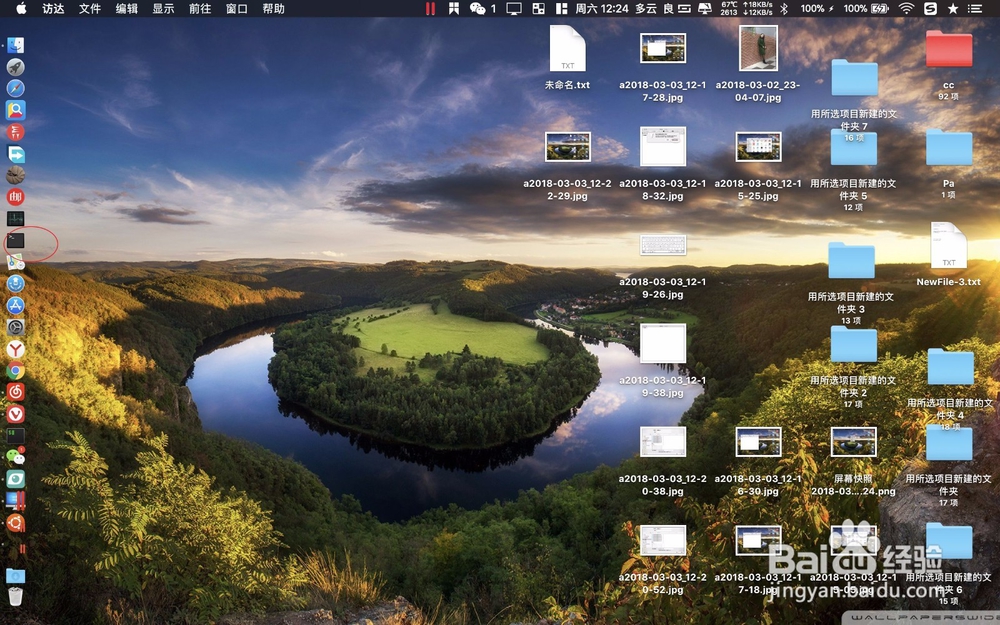Select photo a2018-03-02_23-04-07.jpg
Image resolution: width=1000 pixels, height=625 pixels.
tap(758, 48)
